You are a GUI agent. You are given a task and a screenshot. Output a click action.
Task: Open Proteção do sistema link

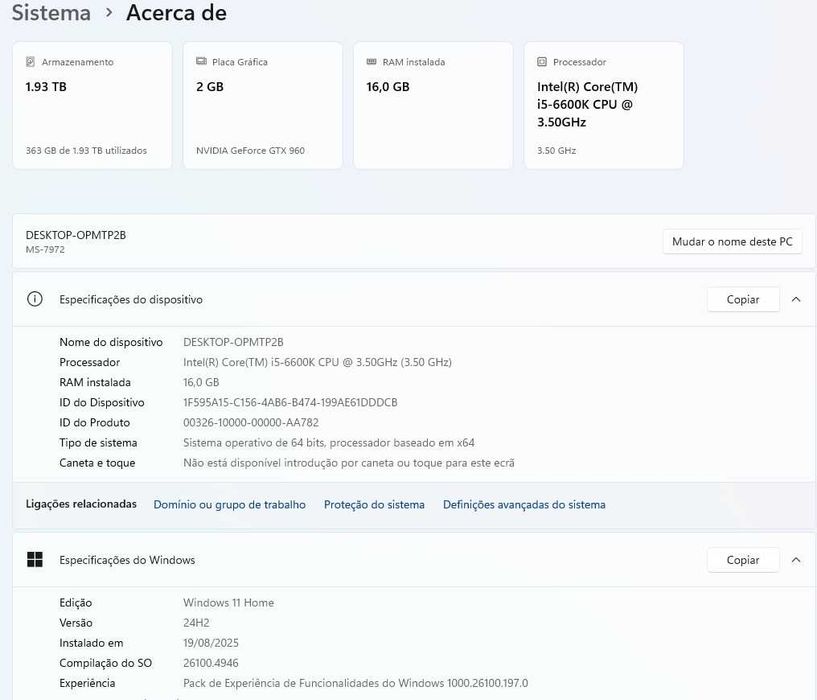coord(374,505)
